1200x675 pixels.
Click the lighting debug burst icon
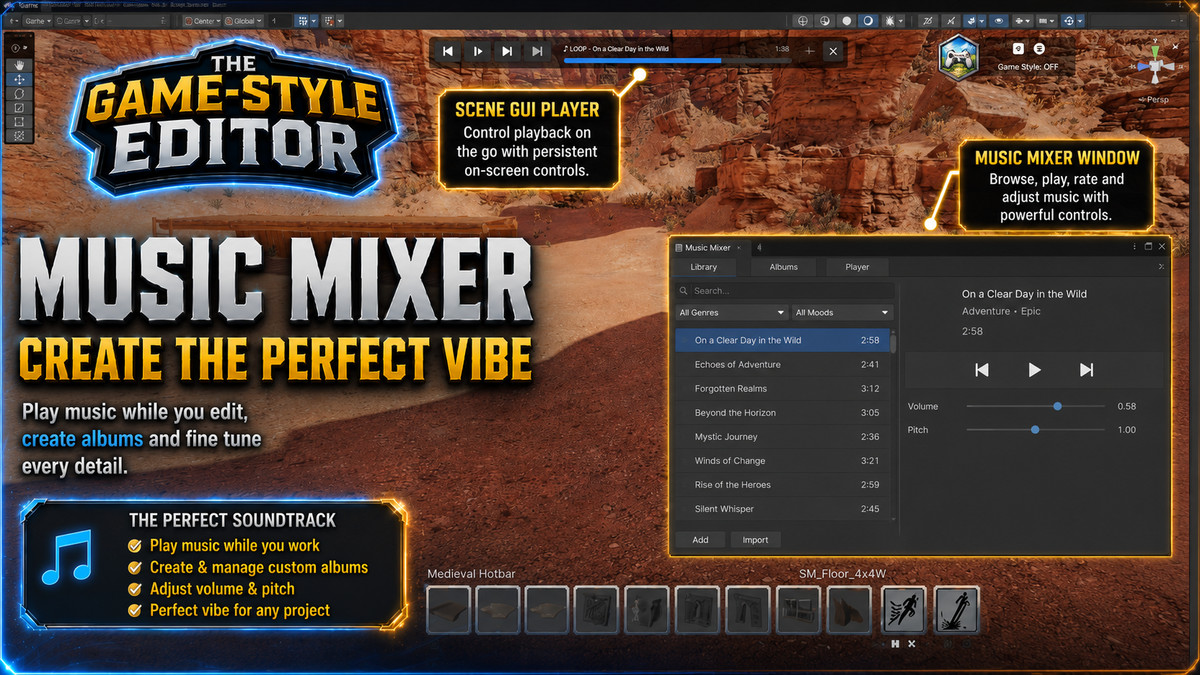coord(889,20)
